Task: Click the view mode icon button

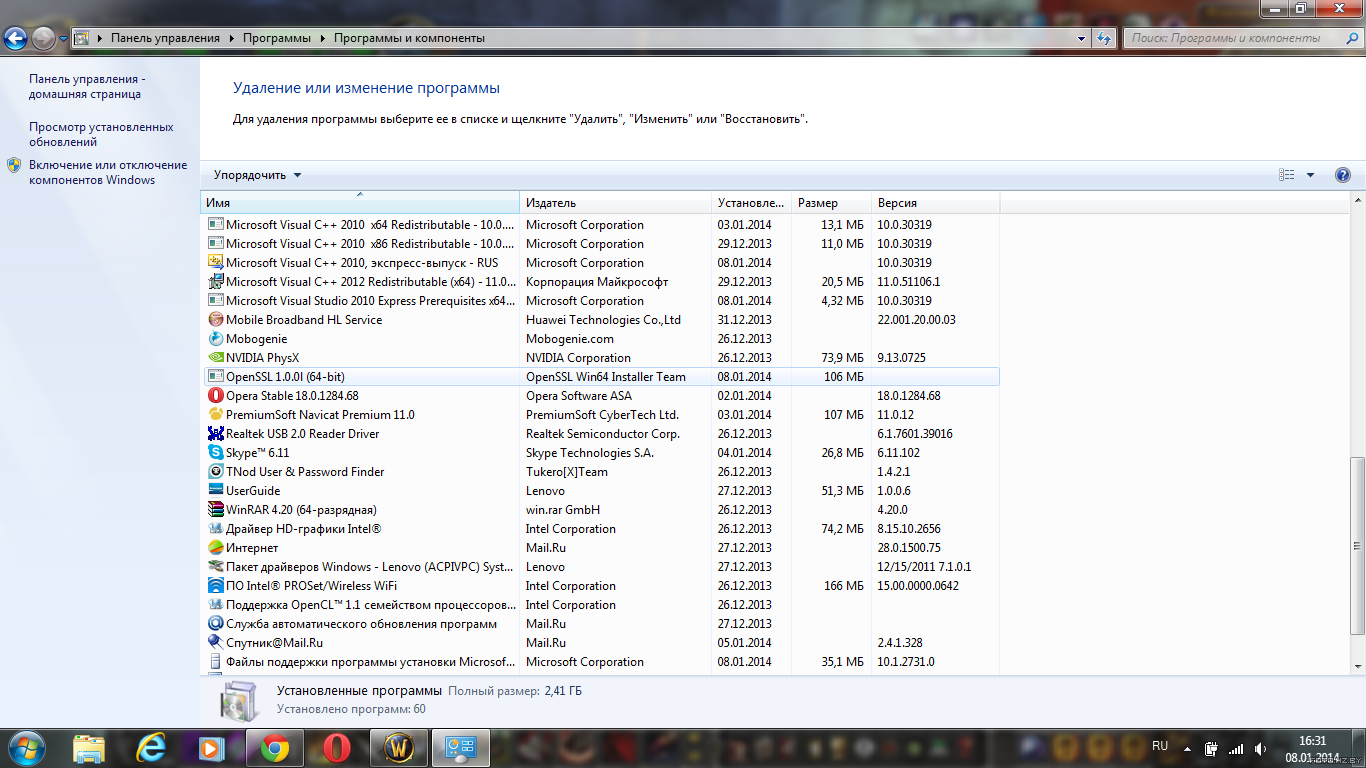Action: (x=1287, y=175)
